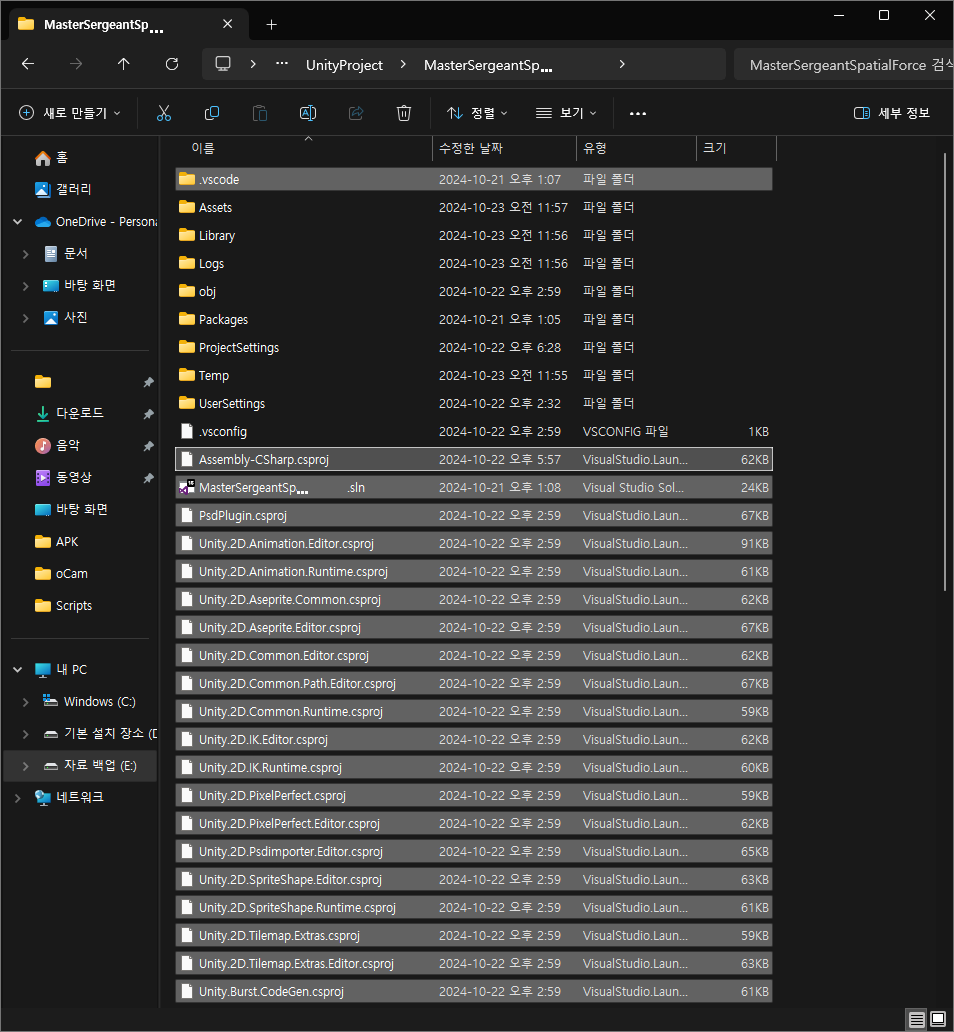Select the Temp folder
Viewport: 954px width, 1032px height.
(473, 376)
